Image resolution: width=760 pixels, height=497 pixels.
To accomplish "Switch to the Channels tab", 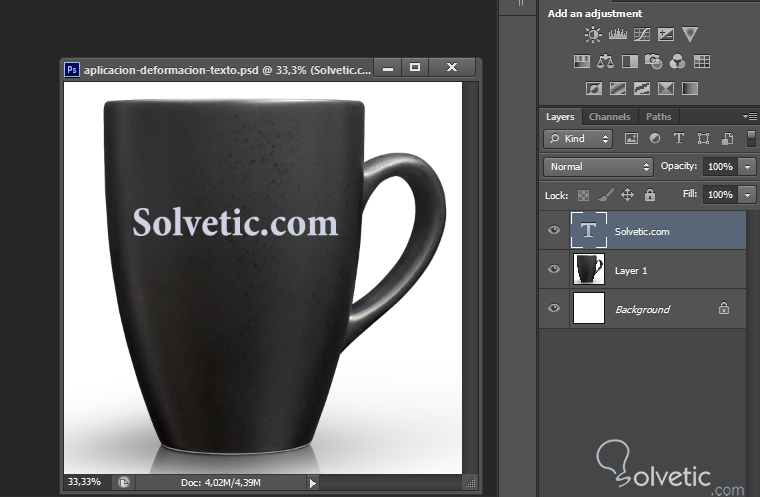I will click(x=609, y=117).
